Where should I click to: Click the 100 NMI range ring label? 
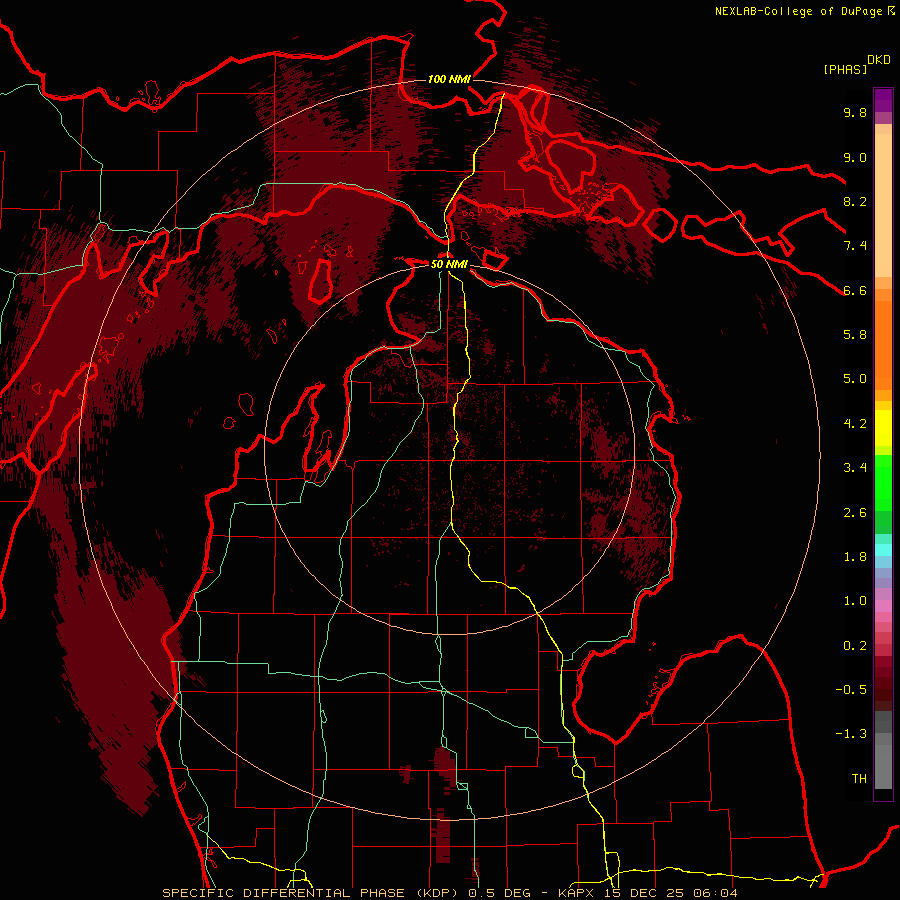(x=449, y=79)
